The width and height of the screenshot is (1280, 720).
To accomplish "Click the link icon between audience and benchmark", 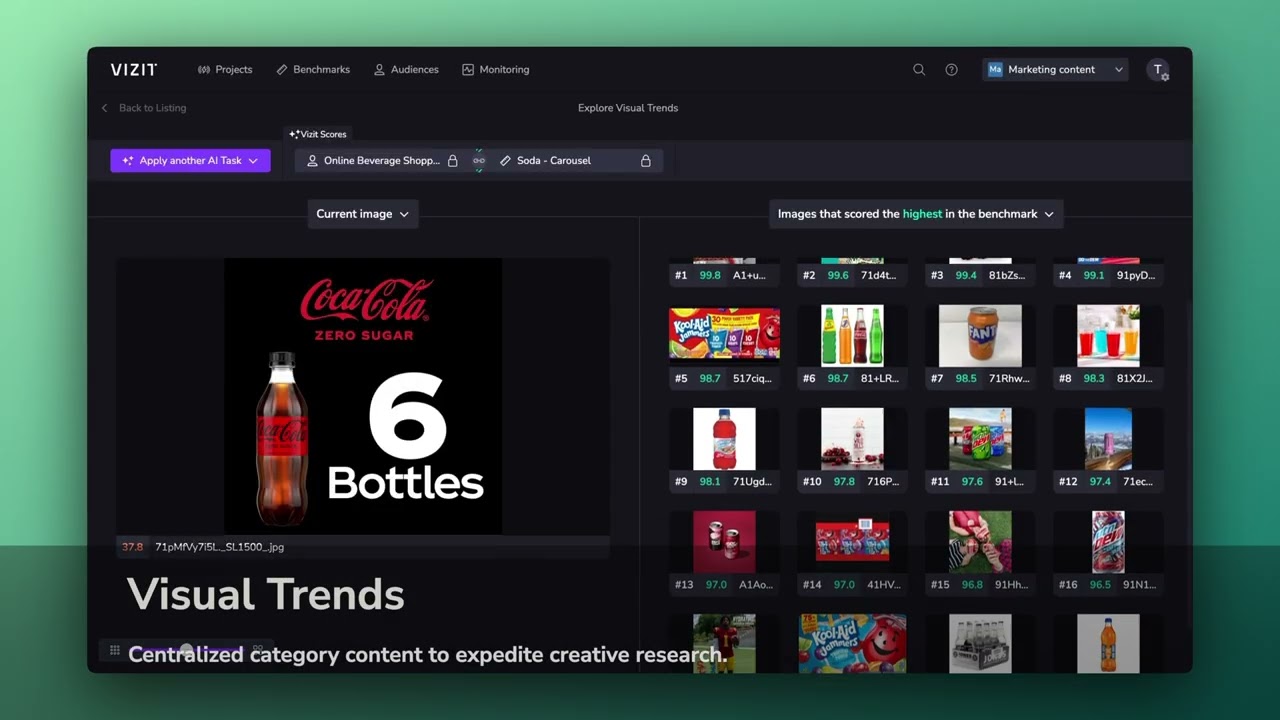I will tap(479, 160).
